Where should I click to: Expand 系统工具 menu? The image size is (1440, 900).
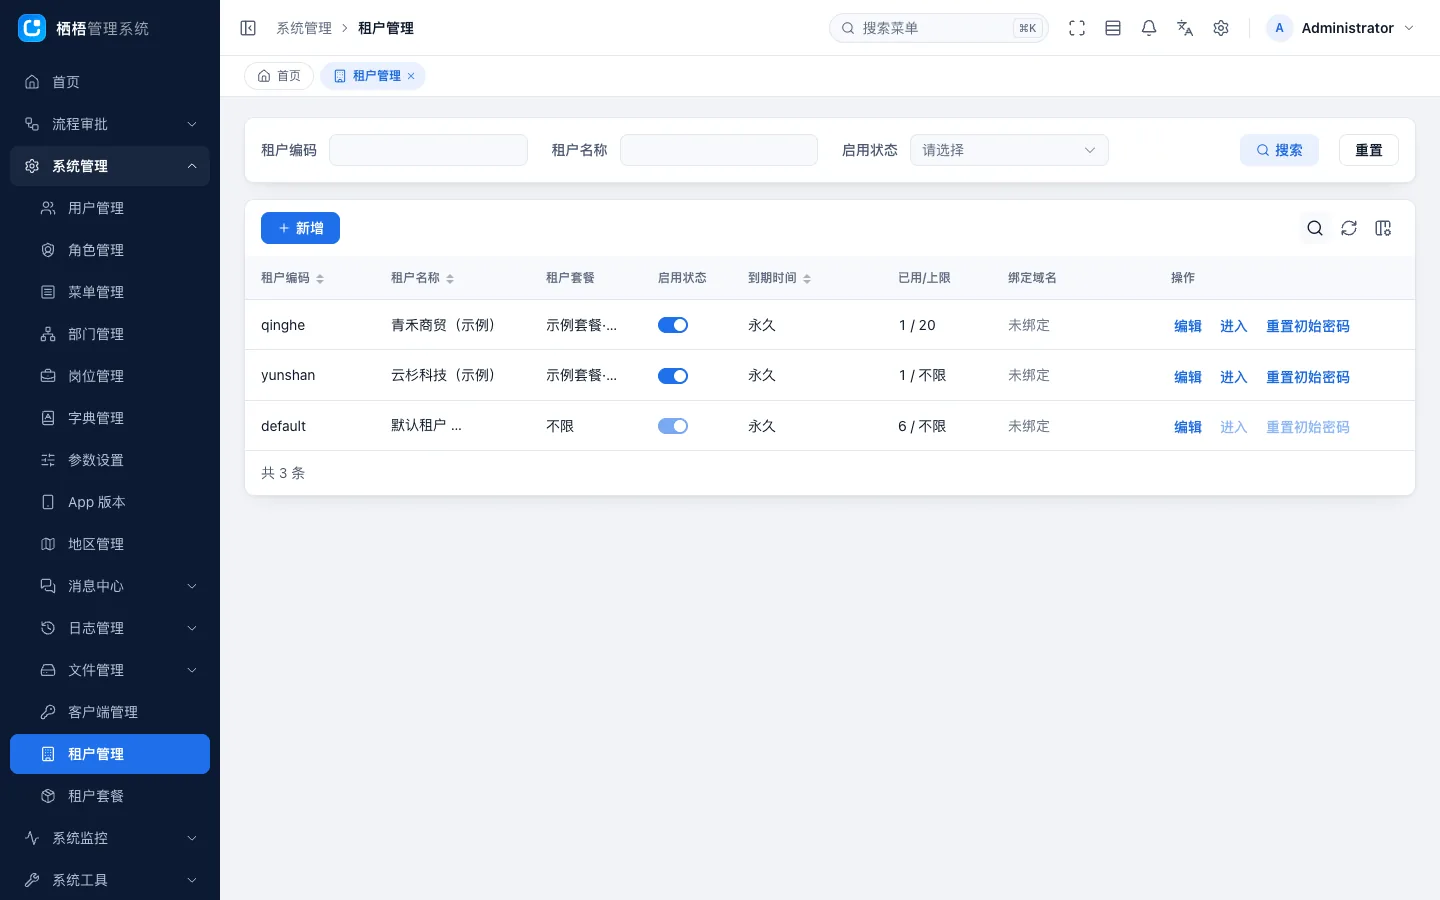coord(110,880)
